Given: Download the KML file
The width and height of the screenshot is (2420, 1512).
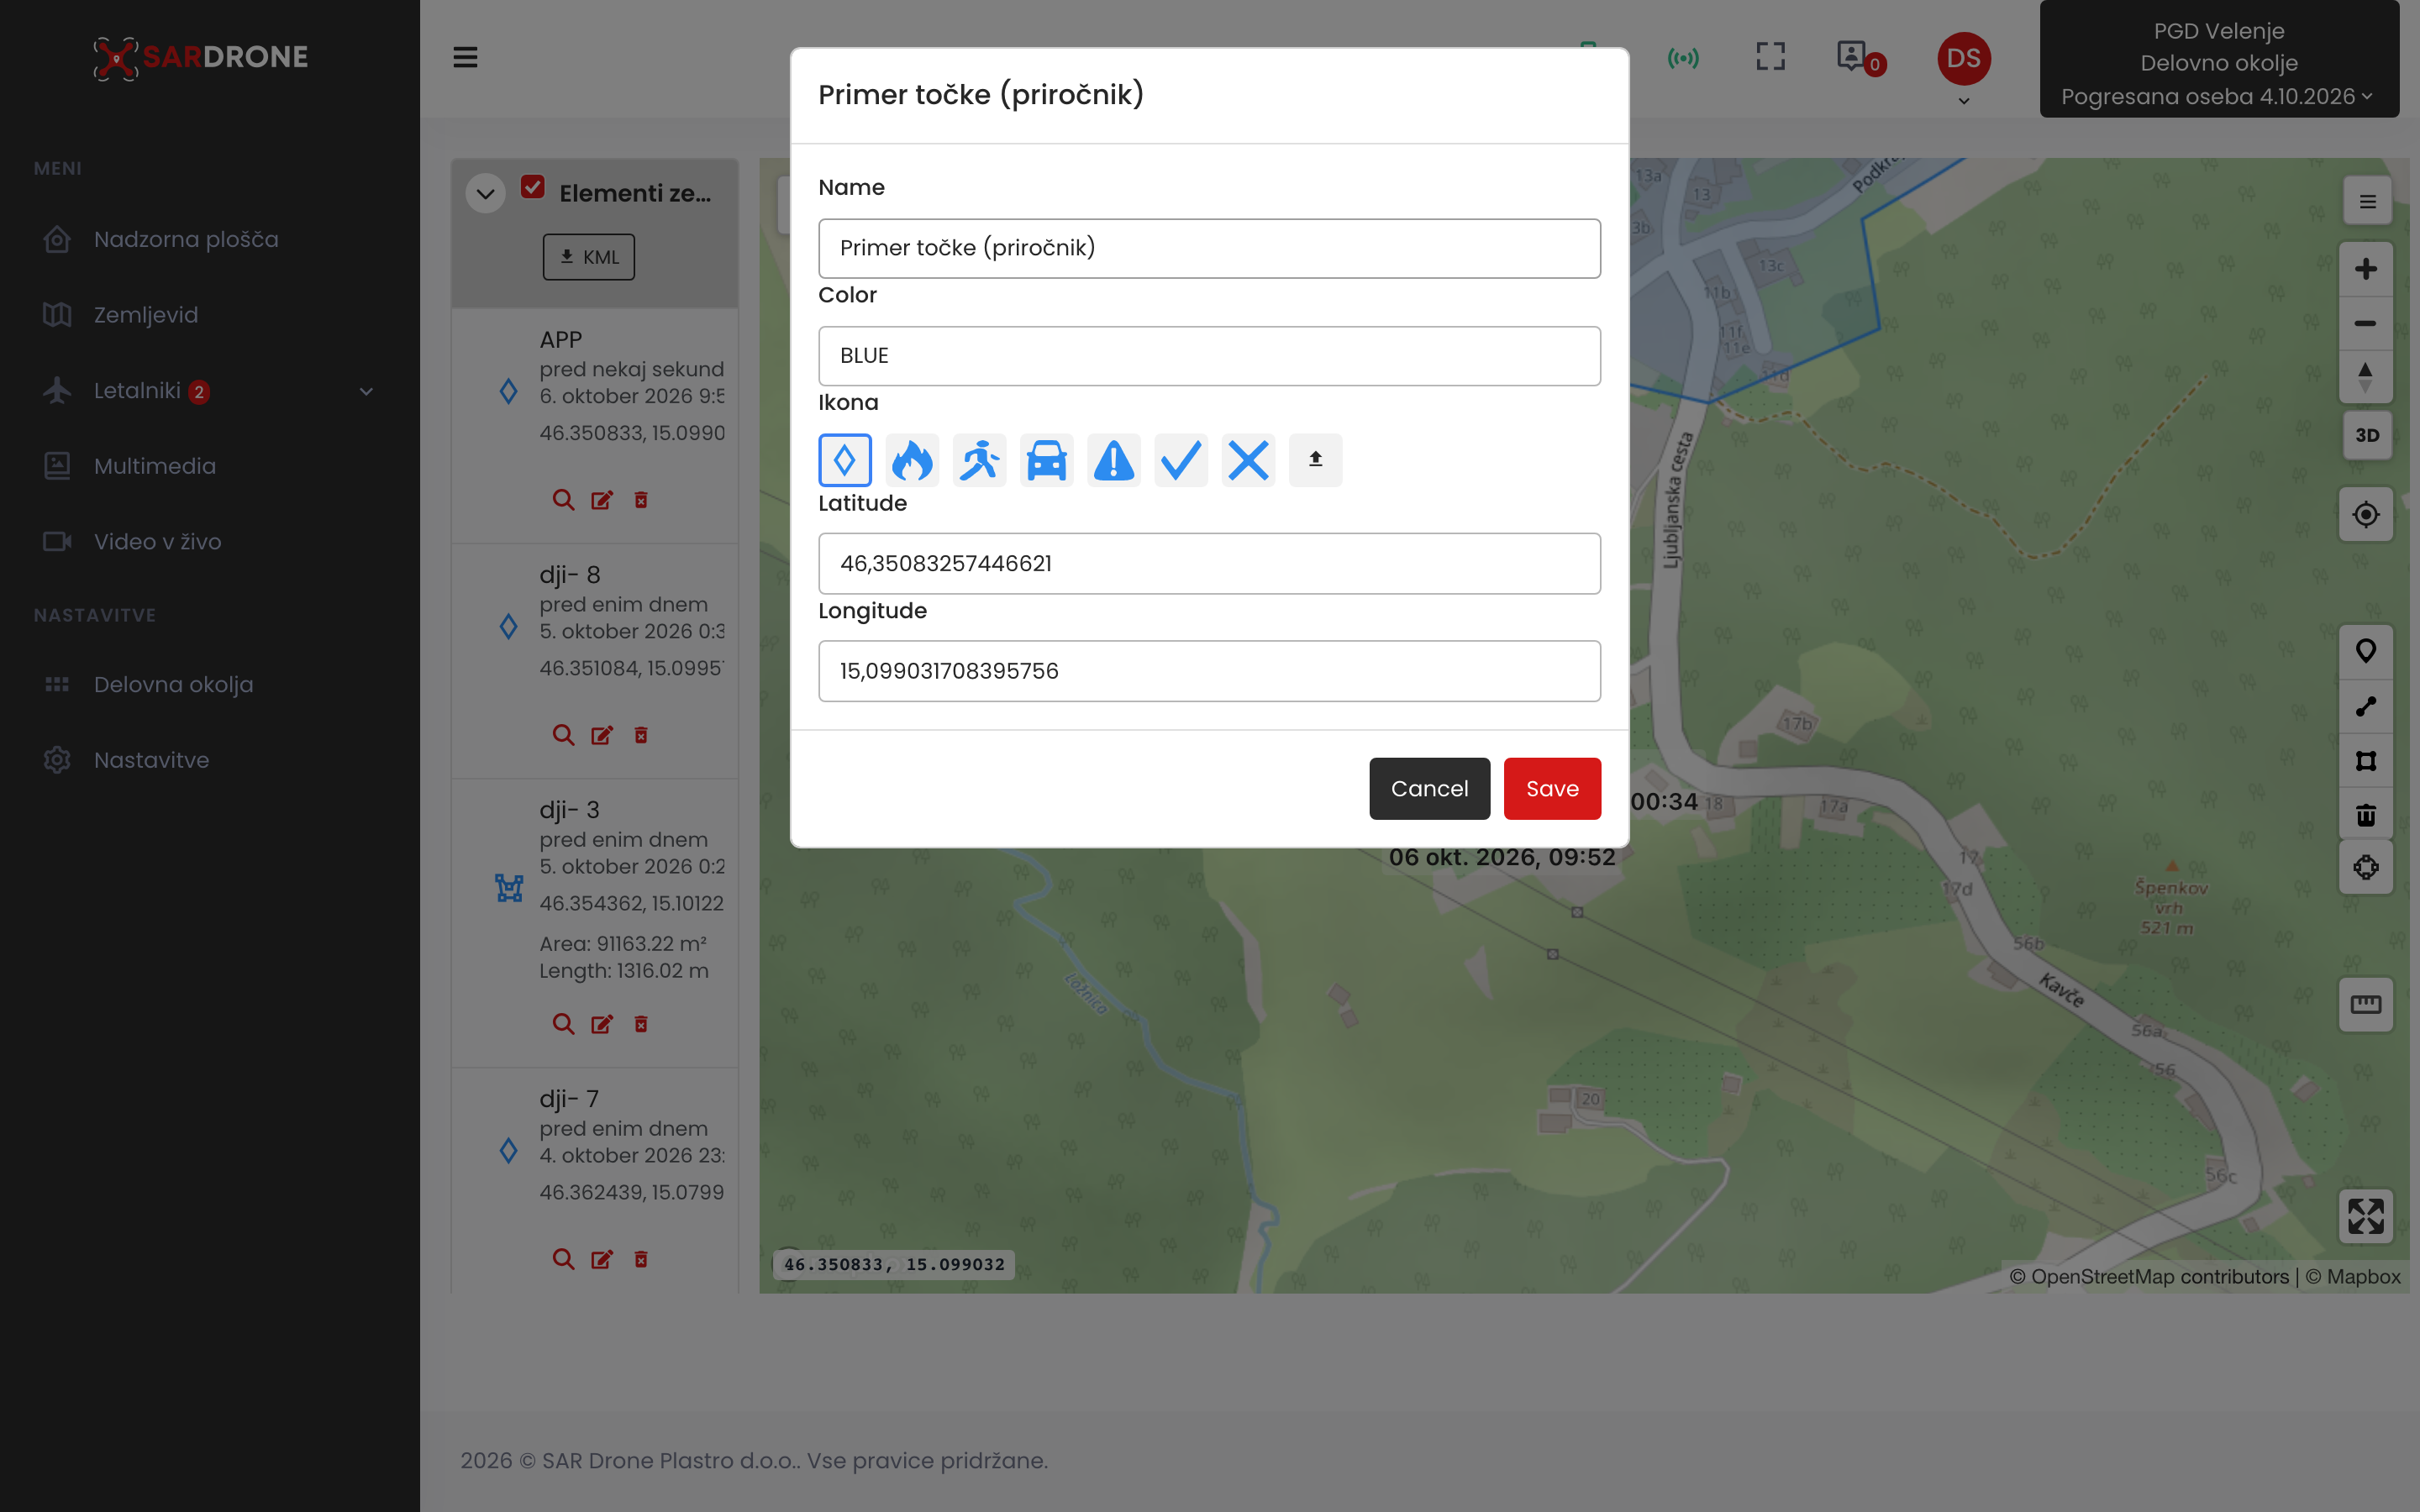Looking at the screenshot, I should coord(589,257).
